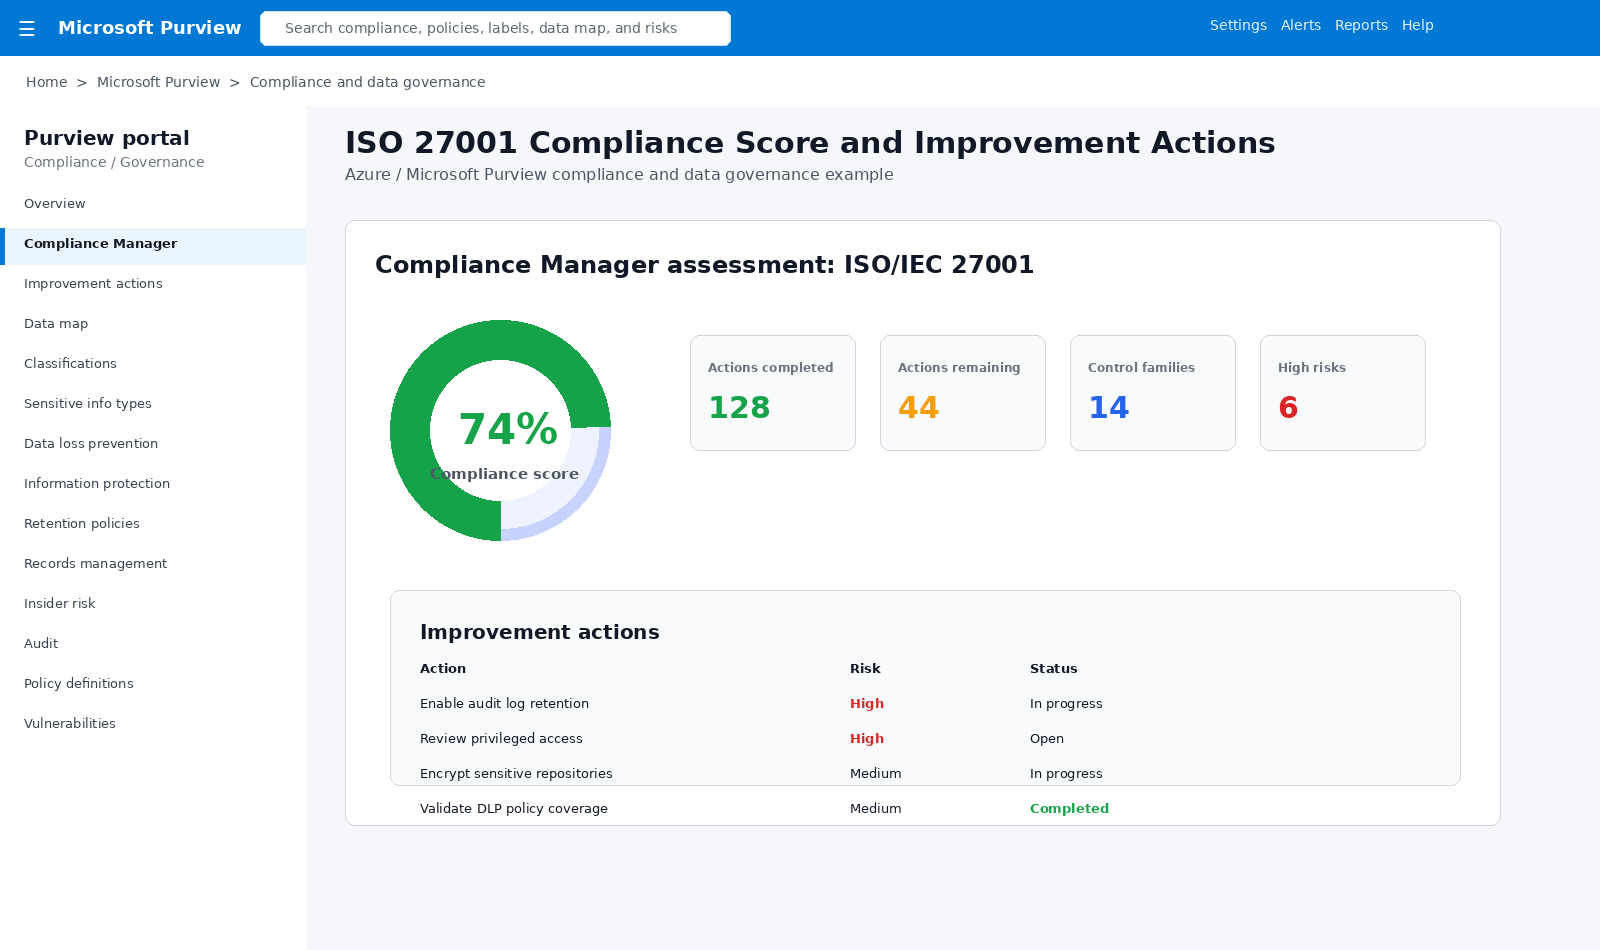Open Reports in the top bar
This screenshot has width=1600, height=950.
tap(1361, 25)
